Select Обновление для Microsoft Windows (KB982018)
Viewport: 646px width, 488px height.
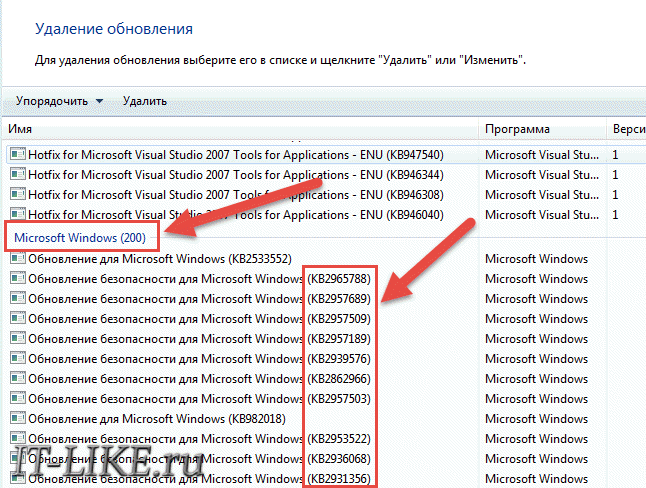tap(157, 419)
